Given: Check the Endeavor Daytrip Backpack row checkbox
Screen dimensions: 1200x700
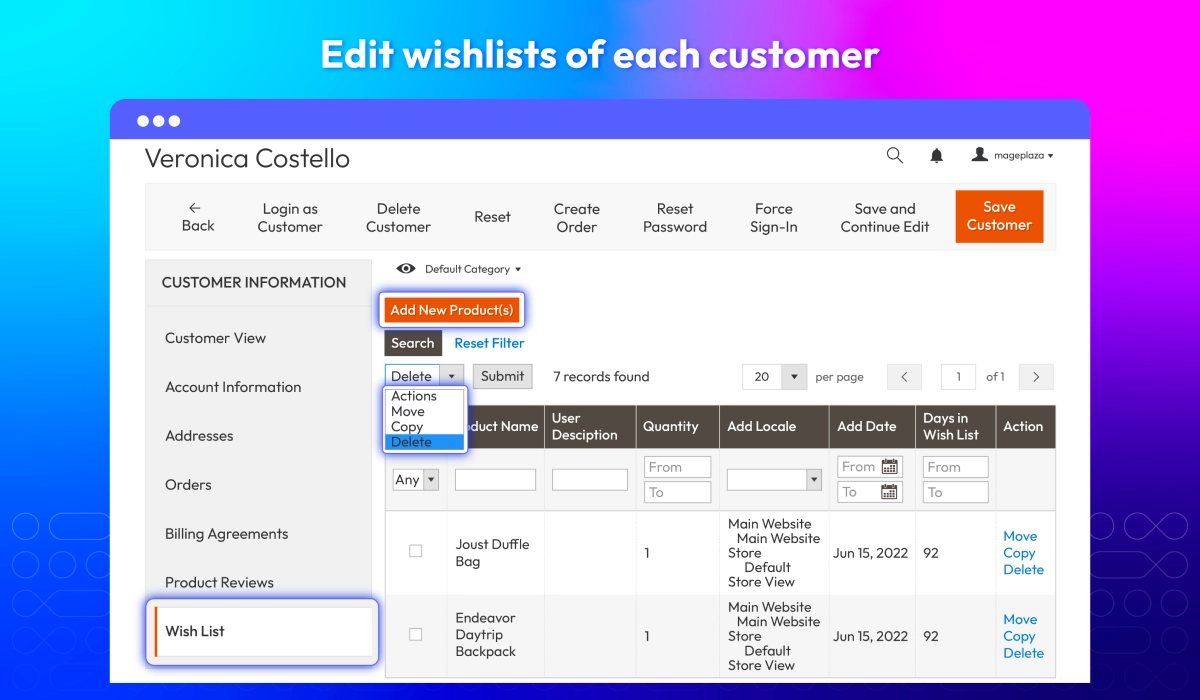Looking at the screenshot, I should pos(416,634).
